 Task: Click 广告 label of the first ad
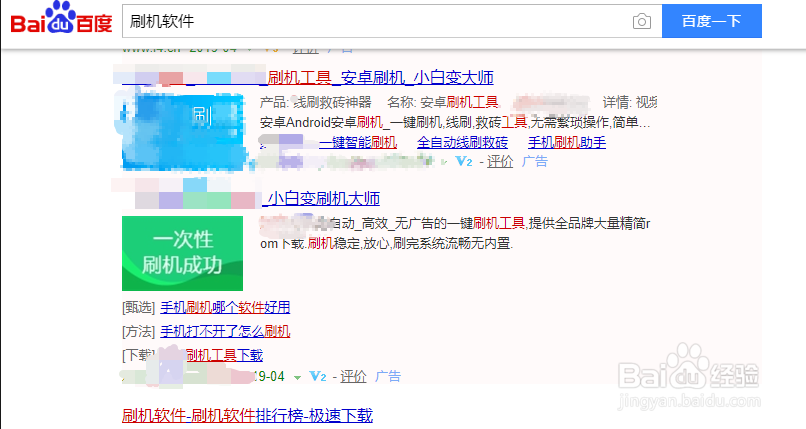[x=535, y=162]
